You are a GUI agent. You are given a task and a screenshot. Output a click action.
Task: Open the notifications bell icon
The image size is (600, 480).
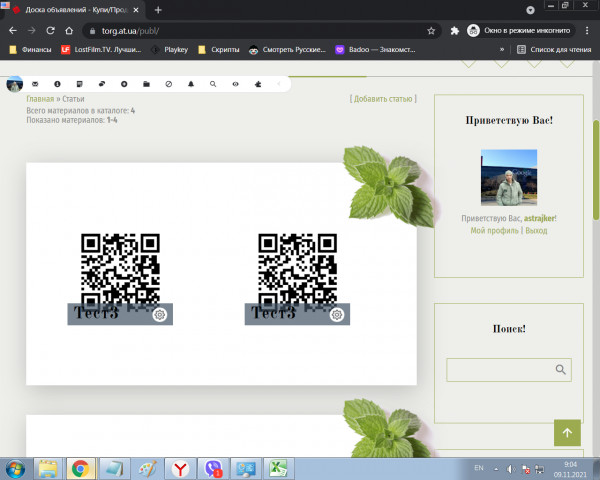point(191,84)
